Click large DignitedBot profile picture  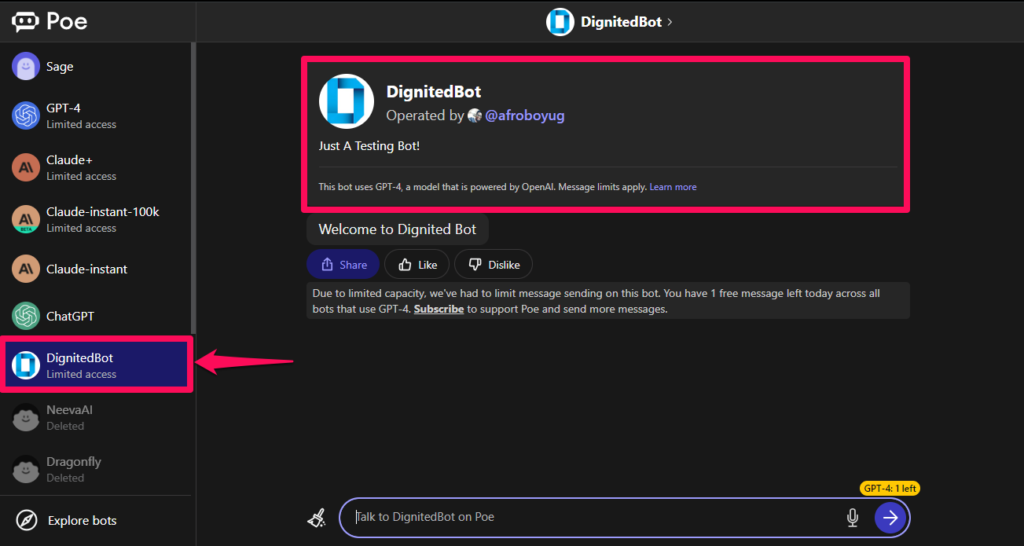(346, 101)
